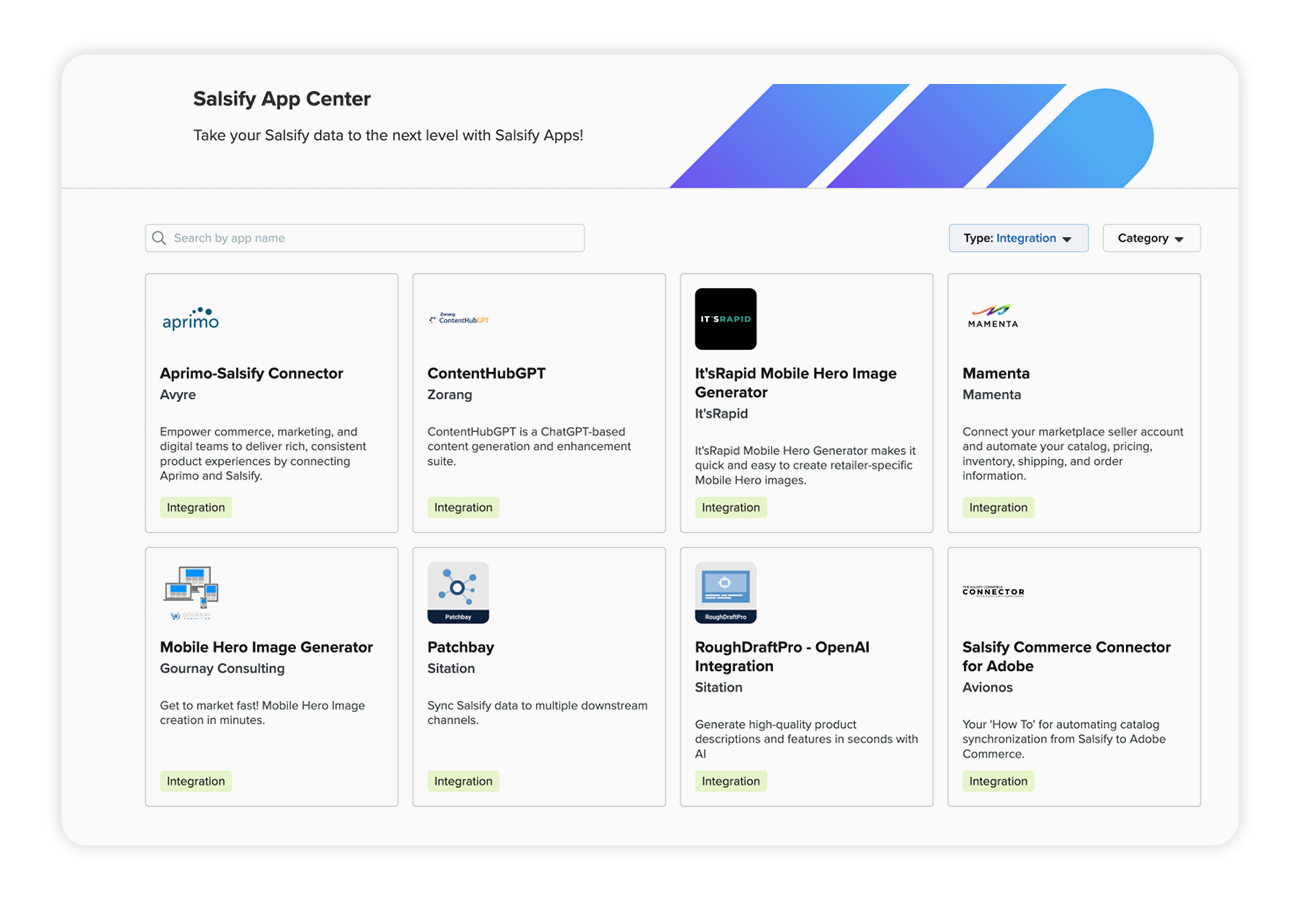Screen dimensions: 1300x900
Task: Click Integration tag on It'sRapid card
Action: point(731,507)
